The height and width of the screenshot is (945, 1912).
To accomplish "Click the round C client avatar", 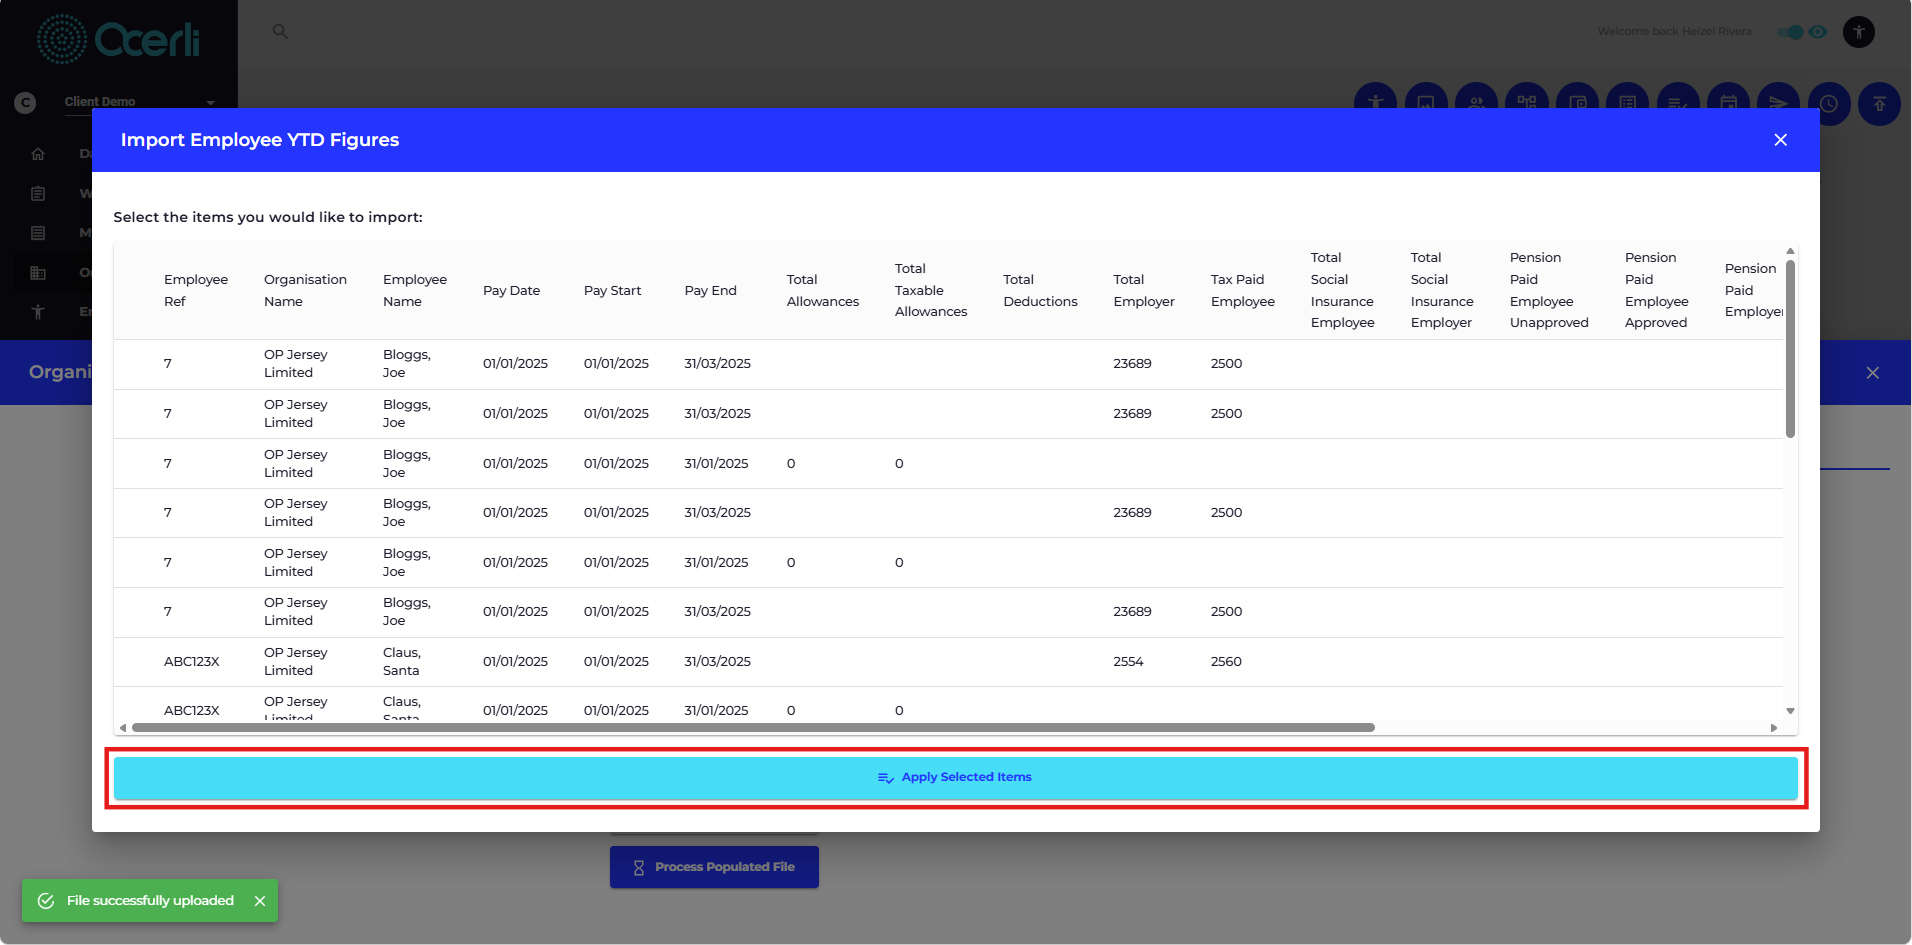I will 26,102.
